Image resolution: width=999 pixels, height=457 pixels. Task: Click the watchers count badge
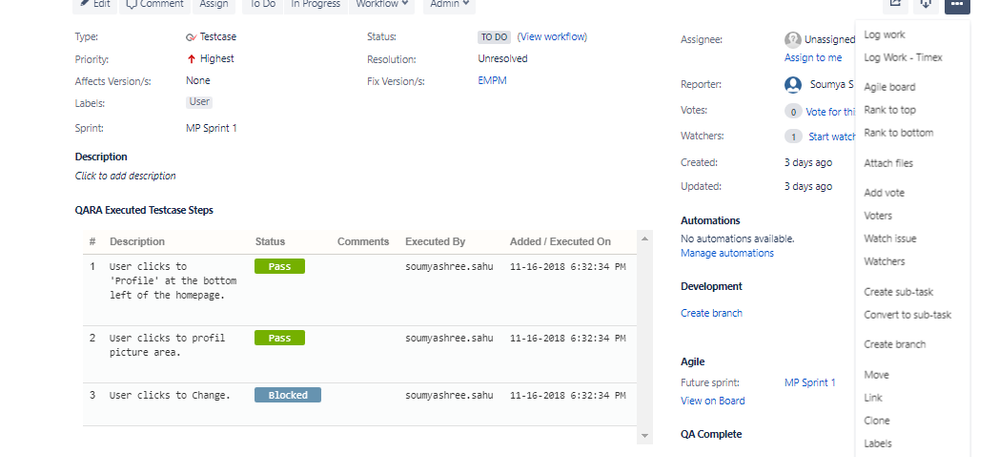pyautogui.click(x=793, y=136)
